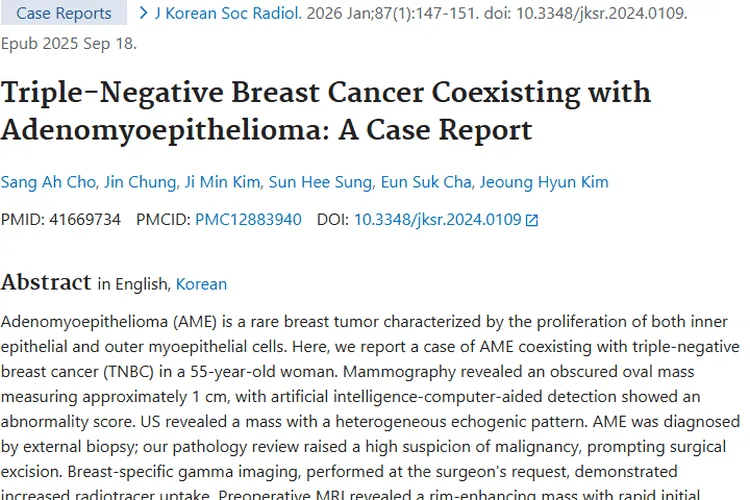Click the English label in the abstract header
750x500 pixels.
click(142, 284)
